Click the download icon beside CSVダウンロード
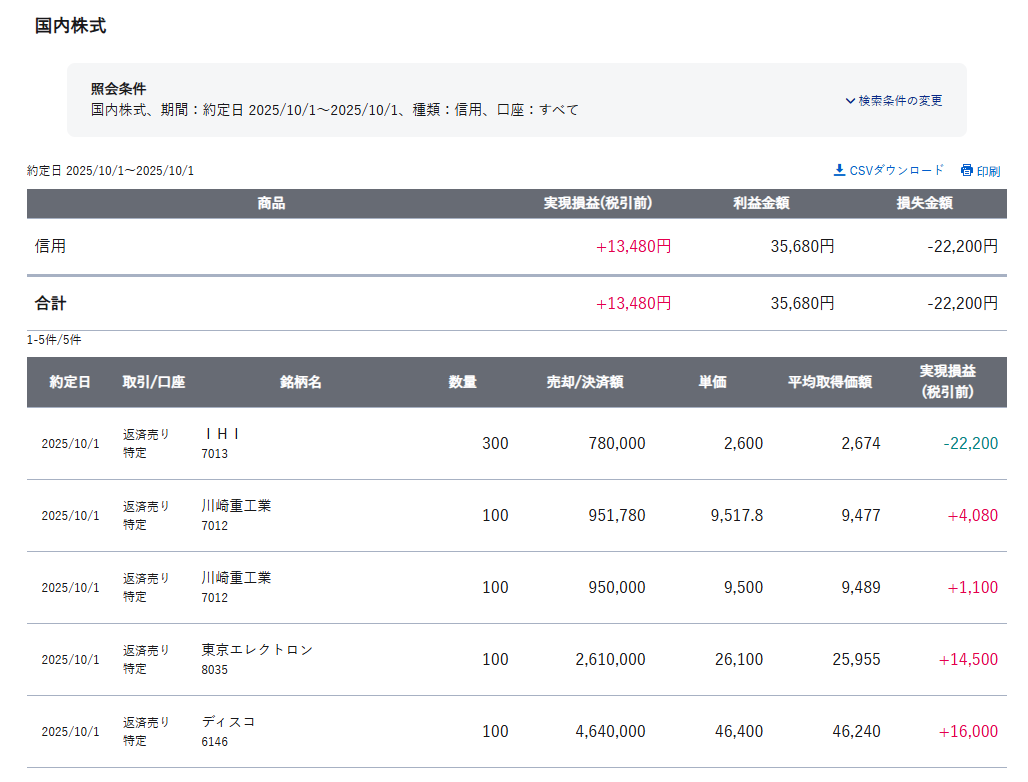This screenshot has width=1028, height=782. pyautogui.click(x=839, y=170)
